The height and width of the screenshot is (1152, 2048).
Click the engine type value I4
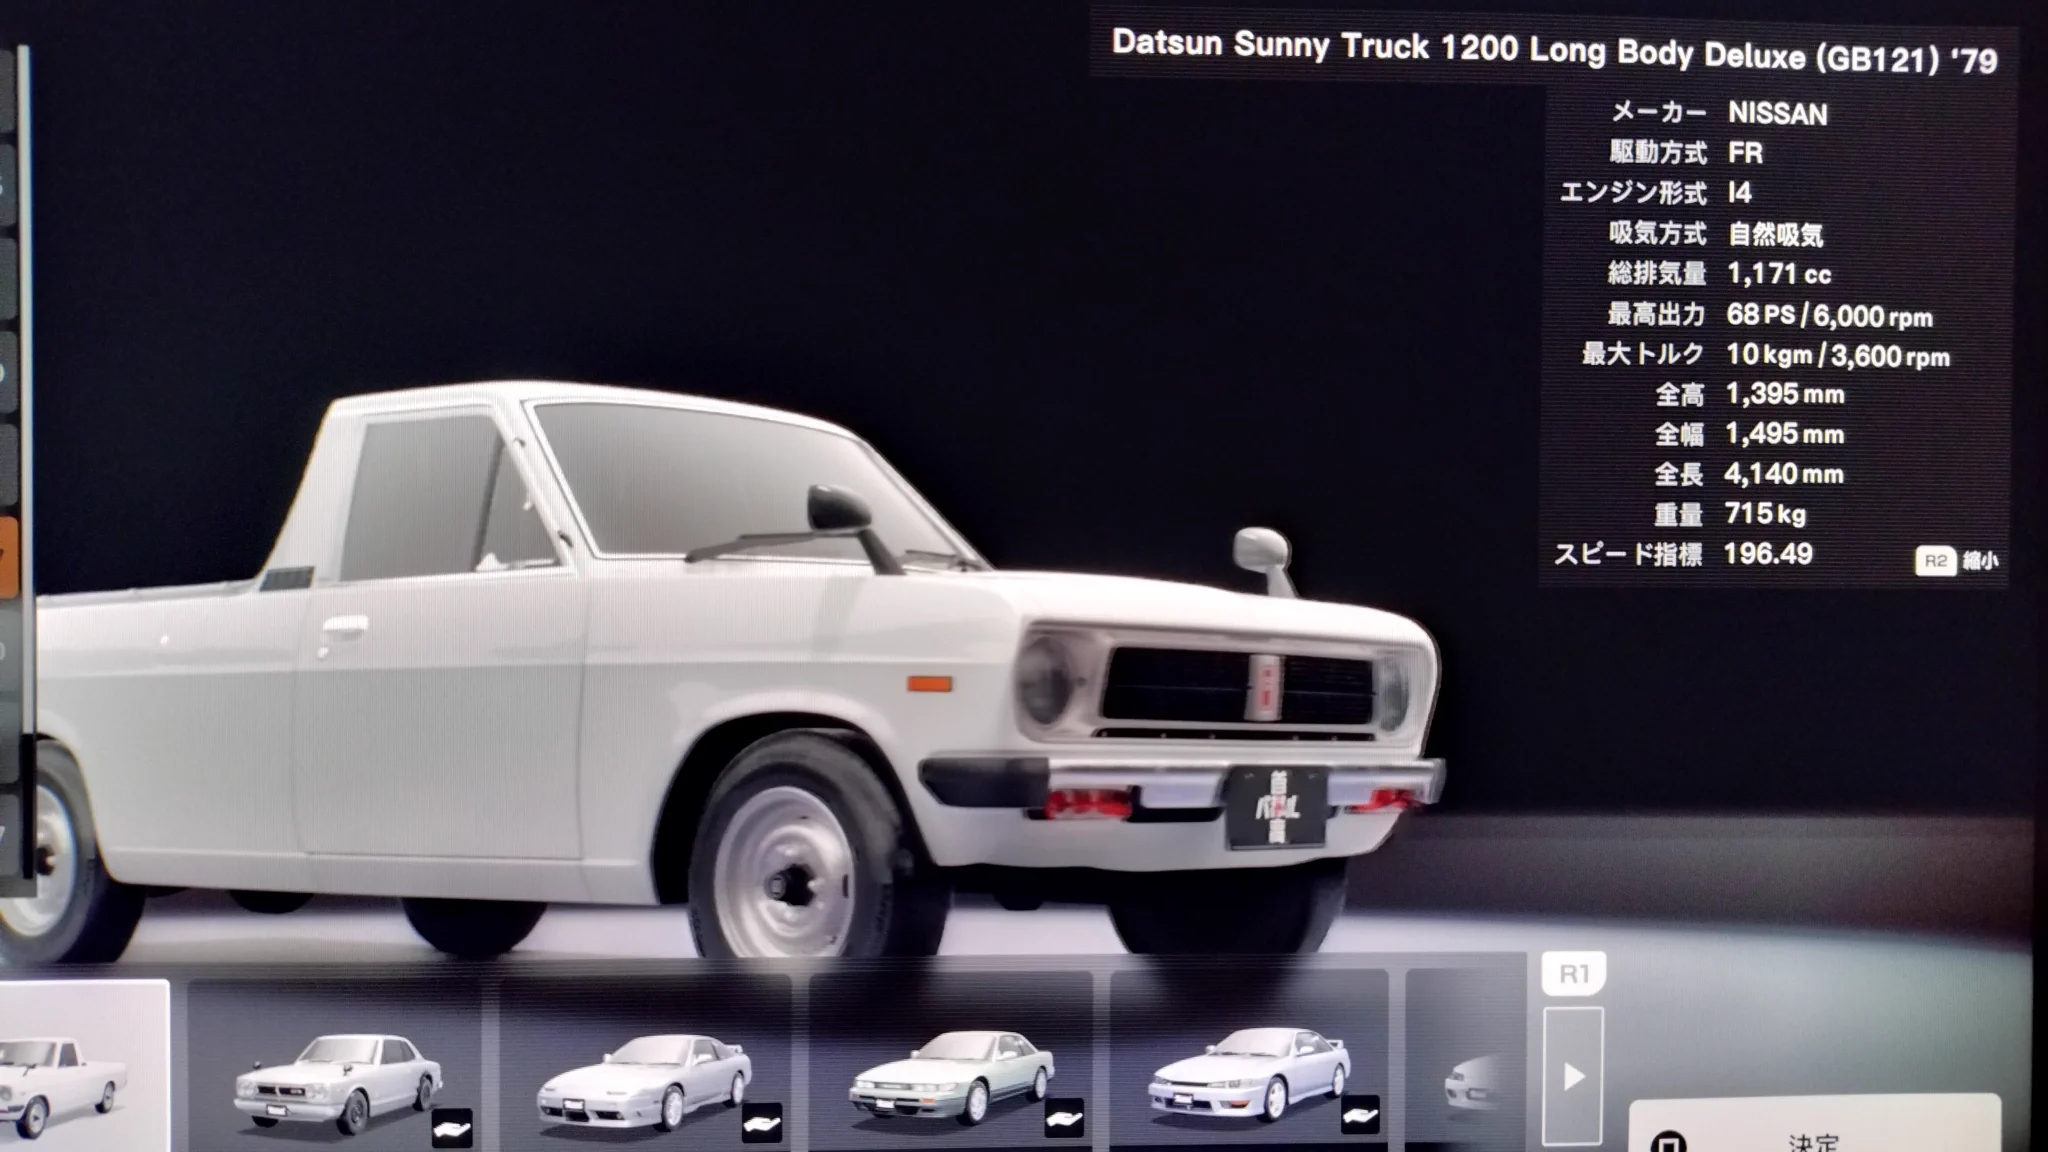[1740, 192]
